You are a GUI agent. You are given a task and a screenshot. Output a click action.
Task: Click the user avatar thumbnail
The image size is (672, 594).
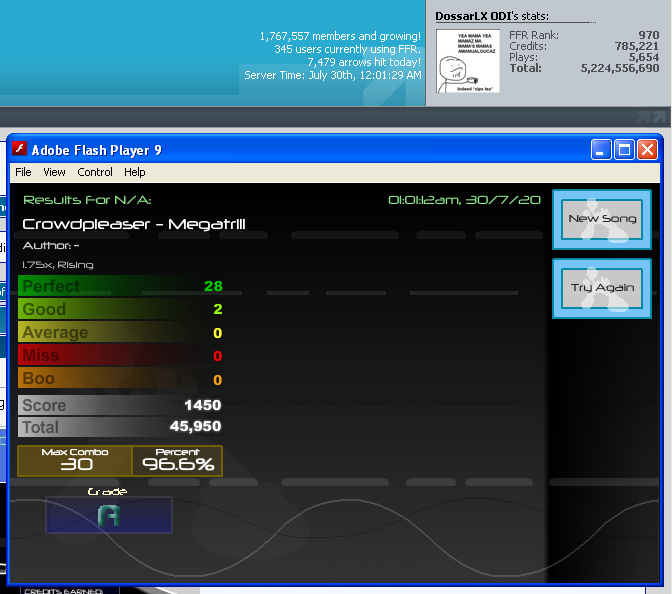coord(468,61)
